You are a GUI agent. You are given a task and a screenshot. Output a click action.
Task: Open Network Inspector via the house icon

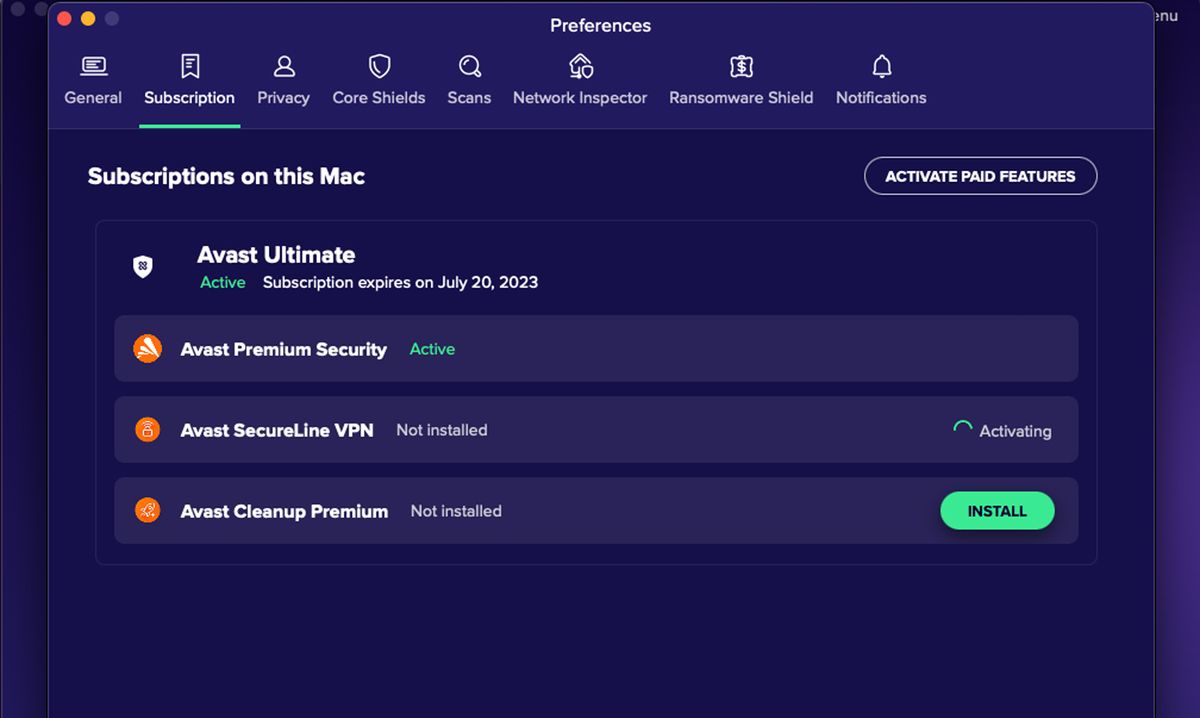[580, 64]
